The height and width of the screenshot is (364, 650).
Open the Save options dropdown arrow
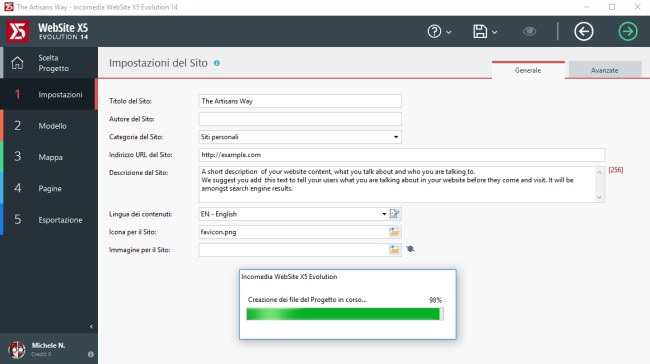point(495,32)
